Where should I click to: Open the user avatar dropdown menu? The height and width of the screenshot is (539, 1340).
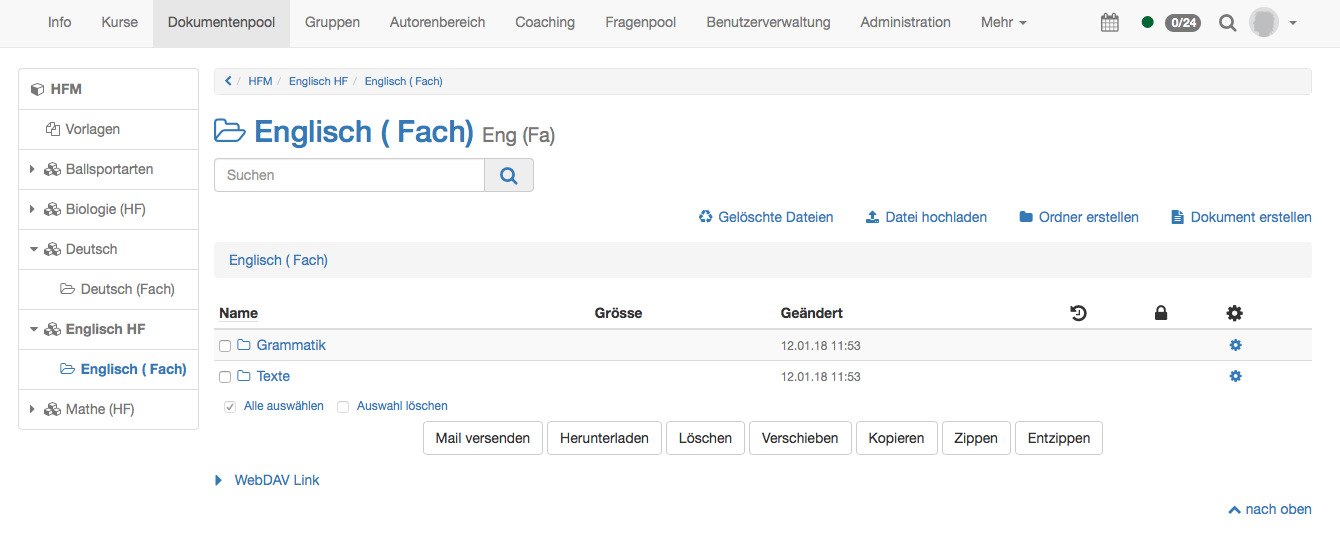coord(1273,22)
